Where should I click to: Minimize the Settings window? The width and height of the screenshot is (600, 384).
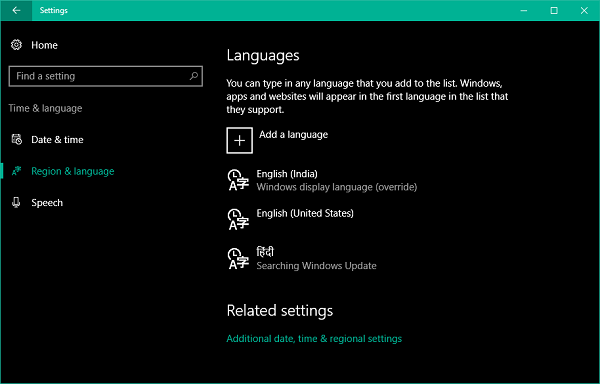pos(524,11)
